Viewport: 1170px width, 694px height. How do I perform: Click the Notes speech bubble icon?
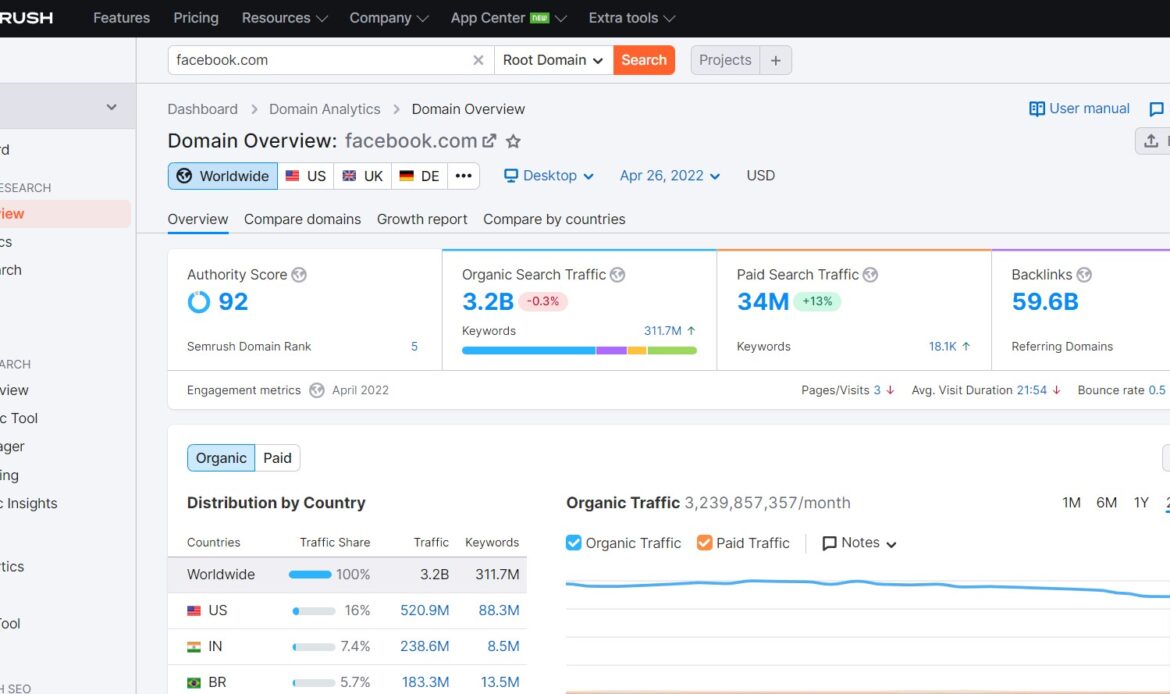[829, 543]
